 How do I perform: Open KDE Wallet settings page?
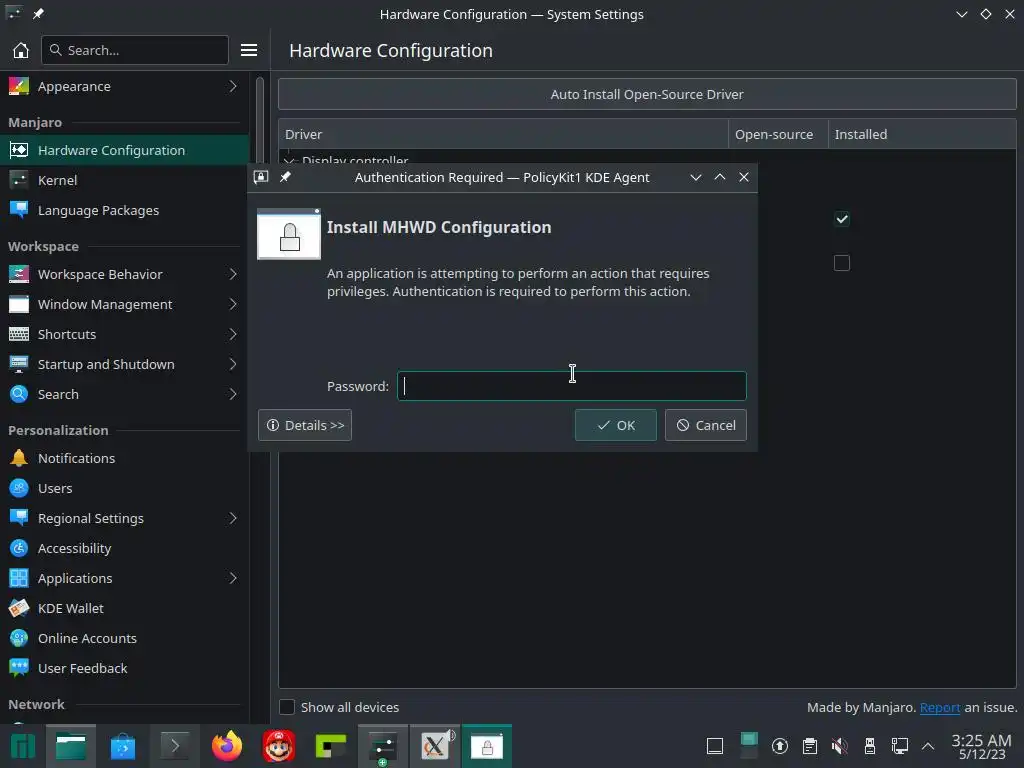pyautogui.click(x=124, y=609)
